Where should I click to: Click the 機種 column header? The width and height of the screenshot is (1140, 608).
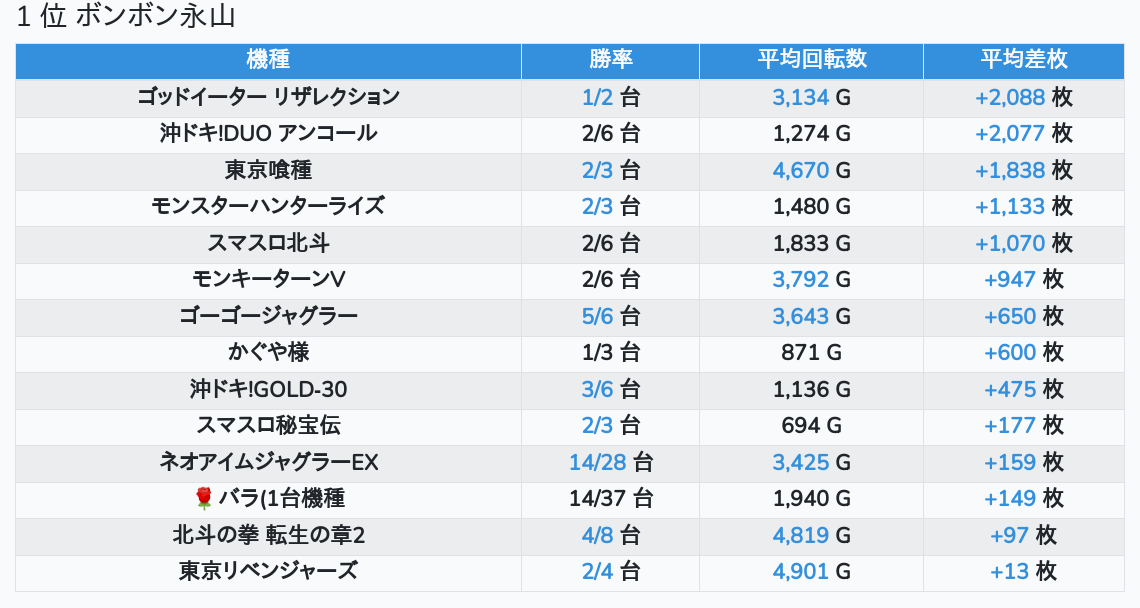(x=268, y=60)
